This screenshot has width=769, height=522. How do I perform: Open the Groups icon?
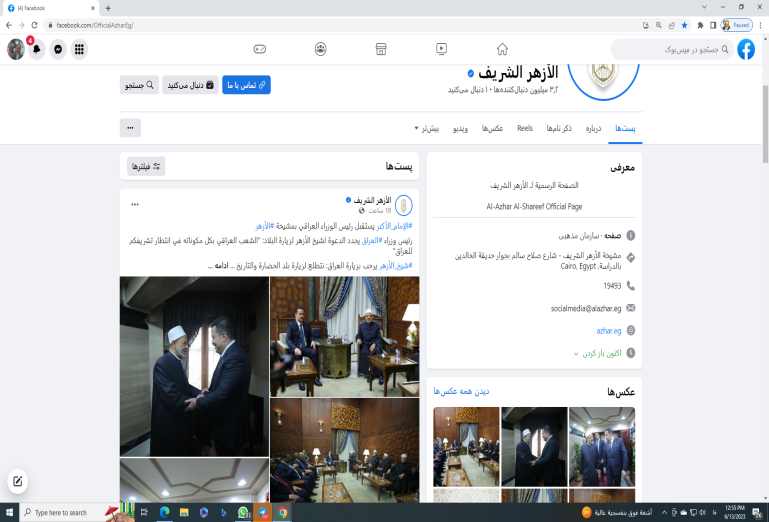pos(321,49)
